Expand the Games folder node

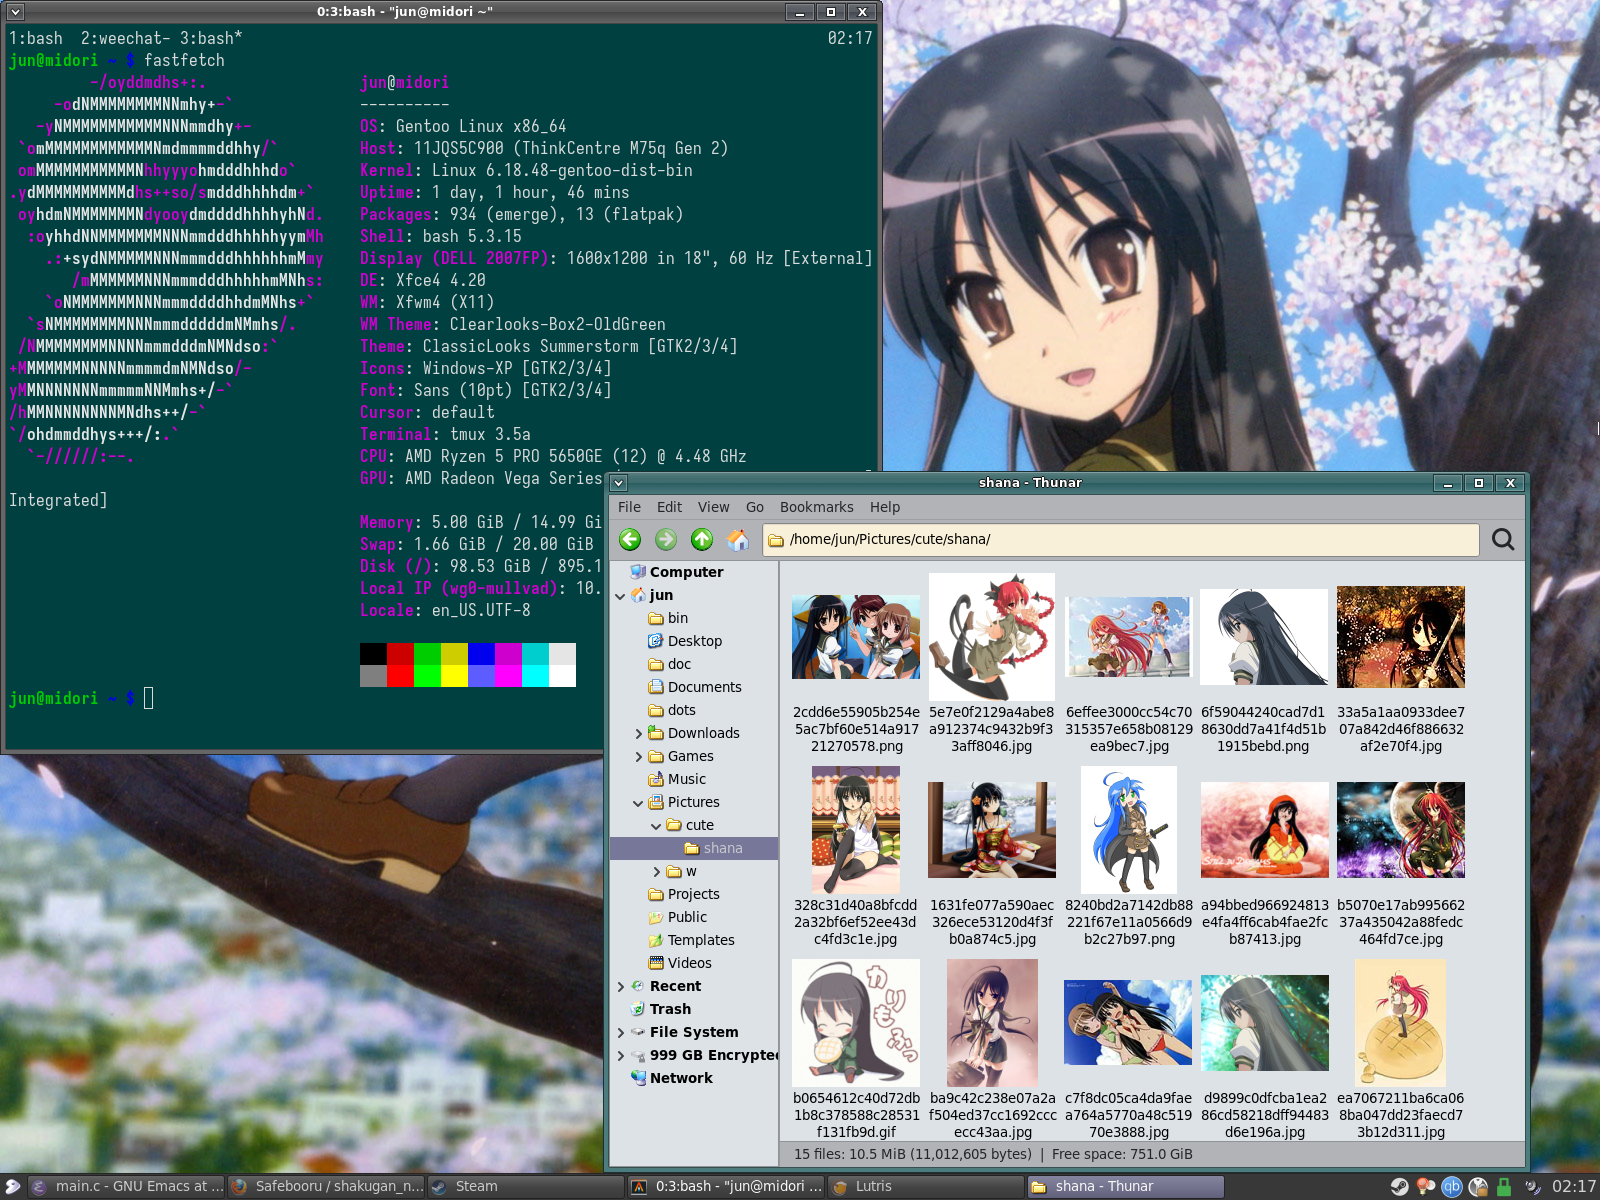coord(638,757)
